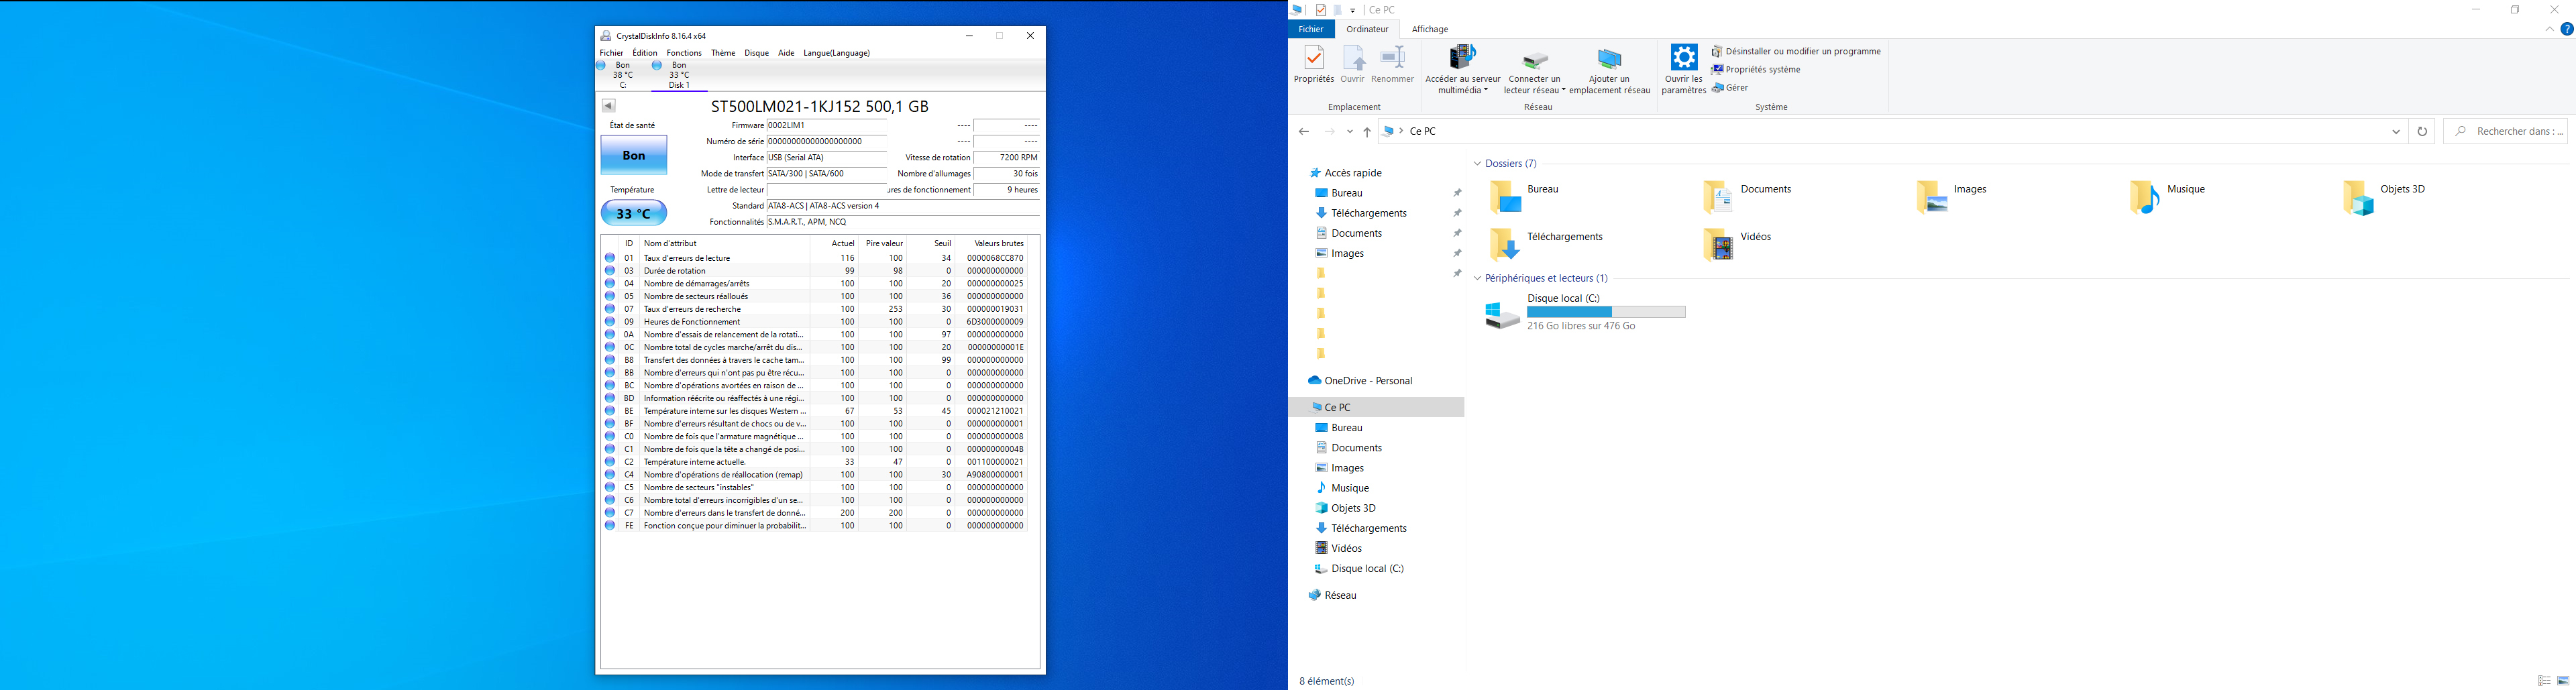Select the Heures de Fonctionnement attribute row
This screenshot has height=690, width=2576.
tap(815, 322)
